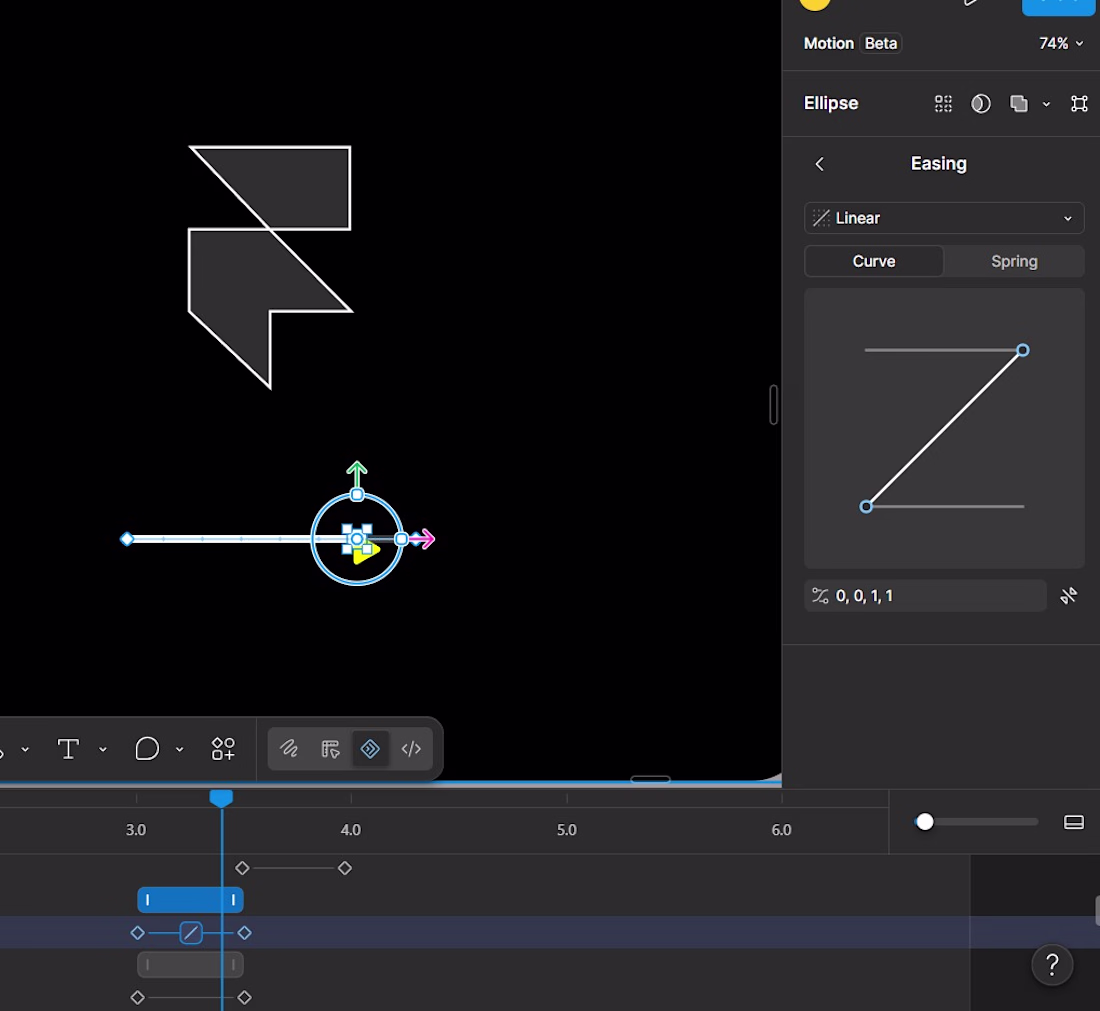Select the left keyframe on the highlighted track
The image size is (1100, 1011).
coord(138,932)
